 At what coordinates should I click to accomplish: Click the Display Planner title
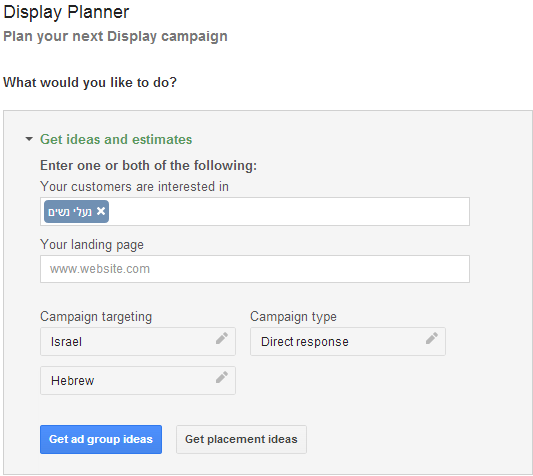66,12
